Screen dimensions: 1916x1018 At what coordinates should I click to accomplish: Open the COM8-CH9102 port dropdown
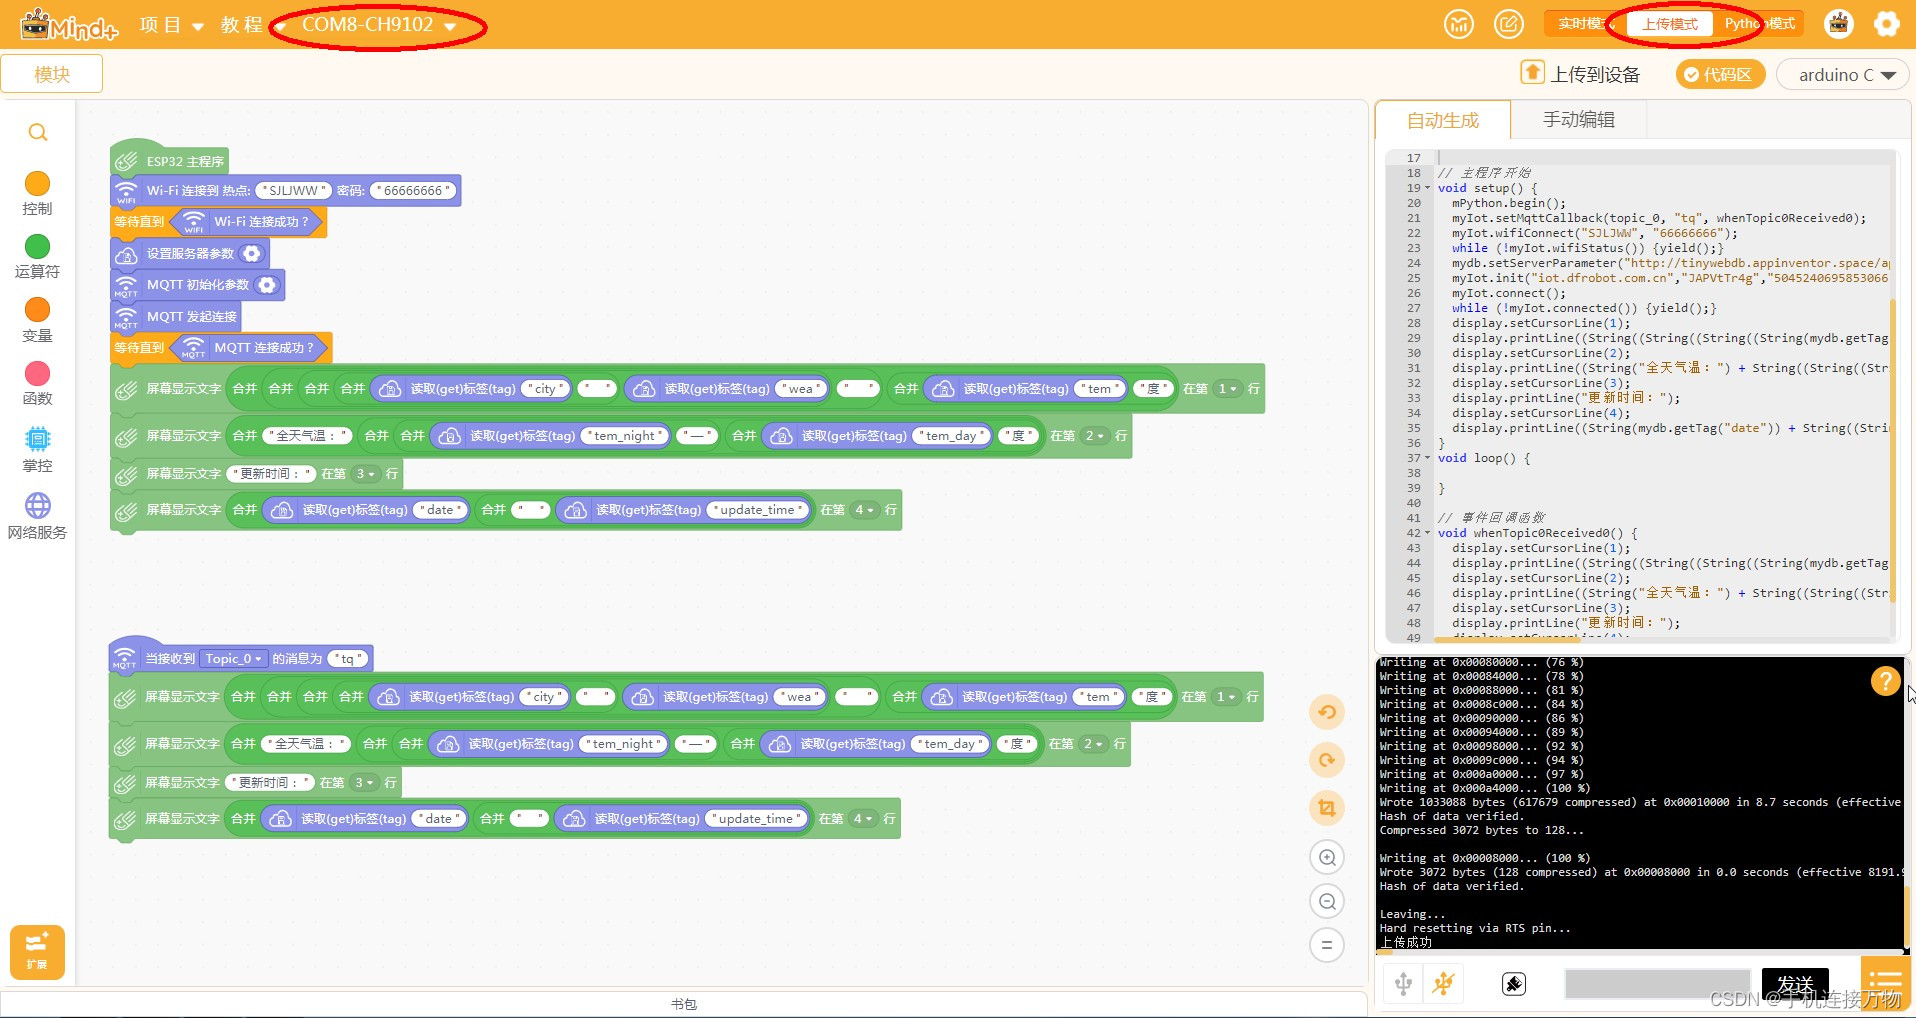click(x=379, y=25)
